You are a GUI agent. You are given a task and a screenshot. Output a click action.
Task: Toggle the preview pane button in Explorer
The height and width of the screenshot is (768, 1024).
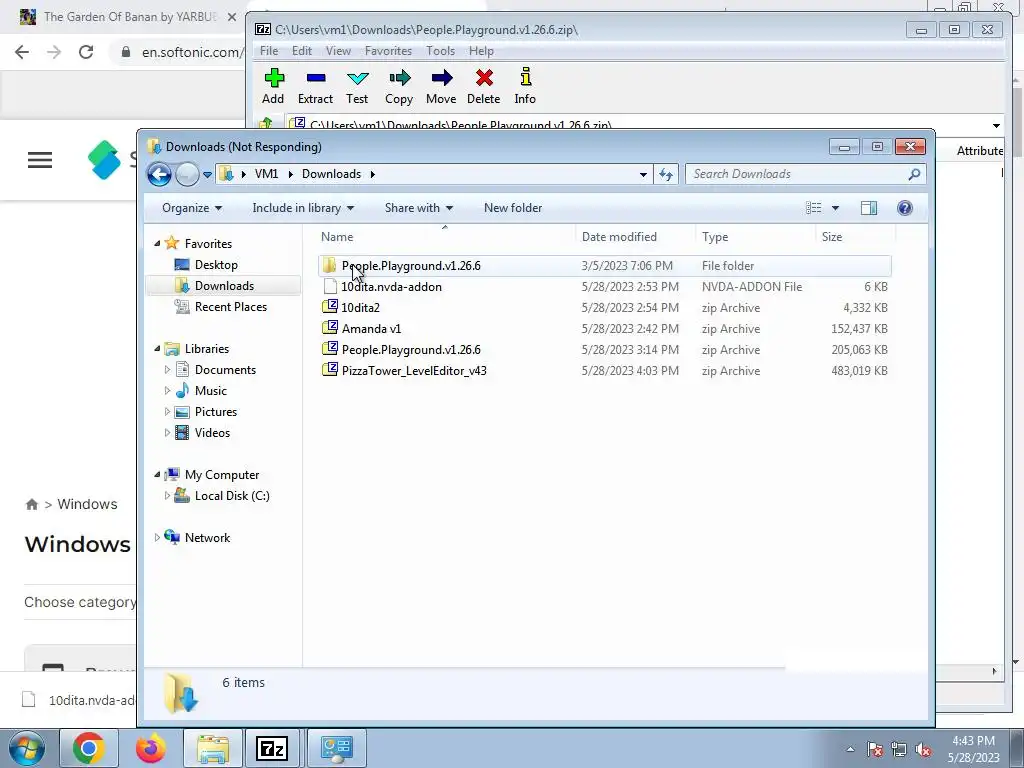[869, 208]
